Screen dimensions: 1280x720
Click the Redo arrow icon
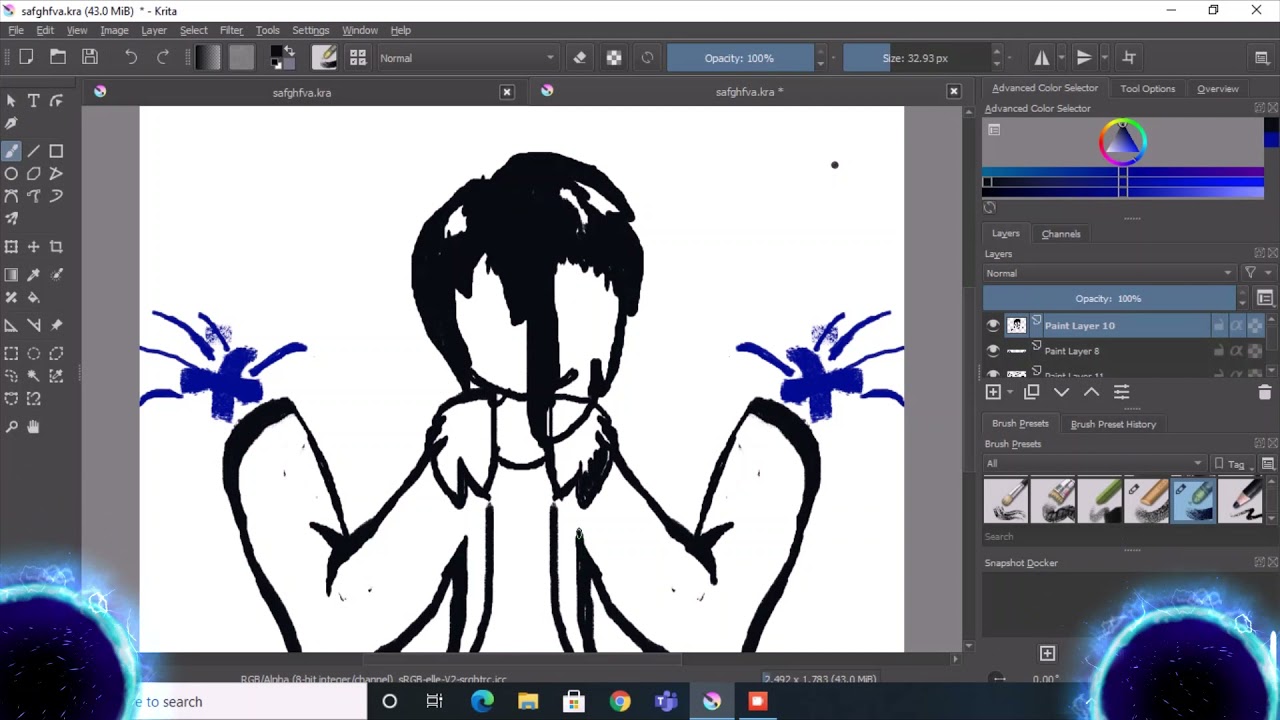(x=163, y=58)
